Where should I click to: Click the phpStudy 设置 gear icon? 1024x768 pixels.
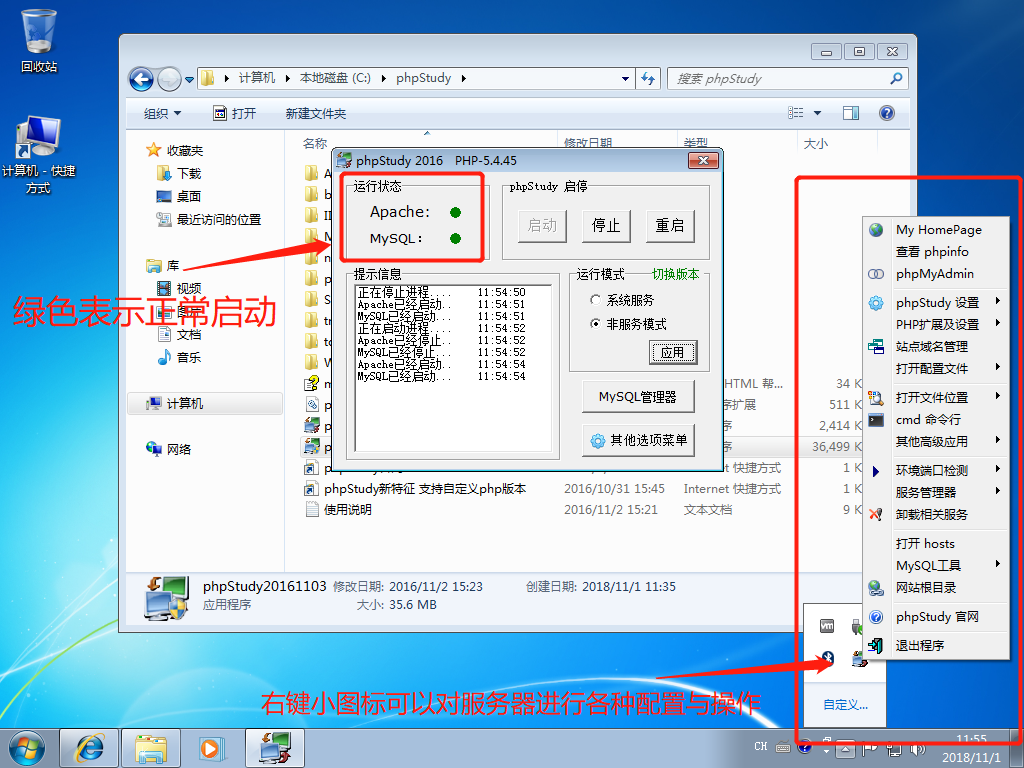point(876,303)
